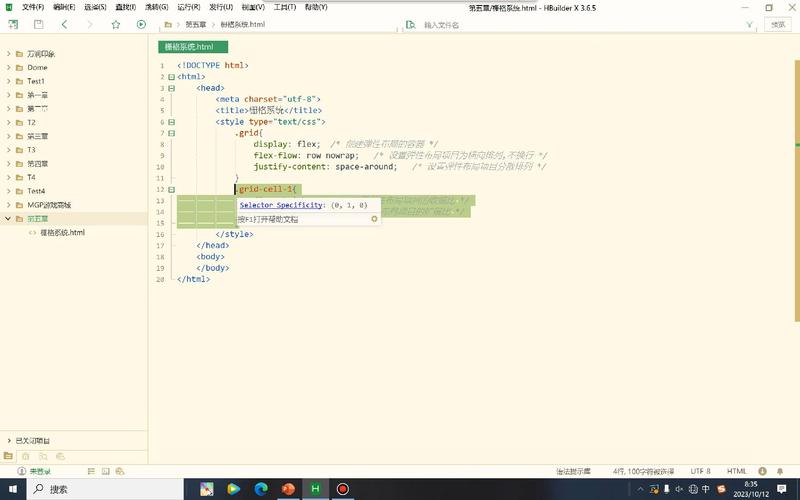Expand the 已关闭项目 section

(x=9, y=440)
